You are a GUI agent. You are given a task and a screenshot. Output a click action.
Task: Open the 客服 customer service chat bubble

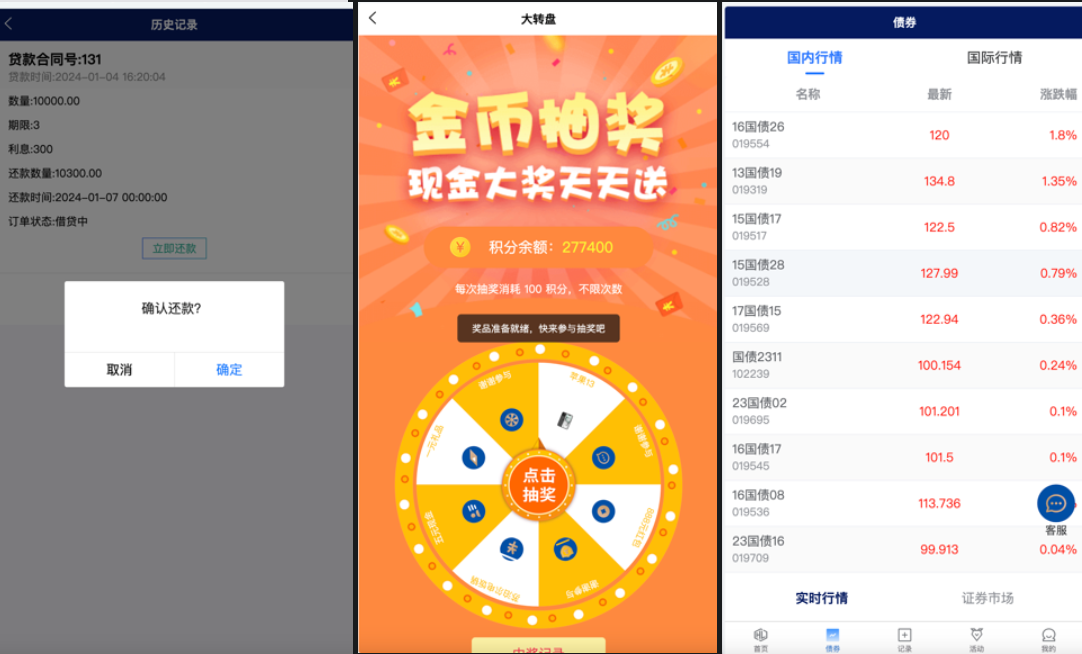(1056, 504)
